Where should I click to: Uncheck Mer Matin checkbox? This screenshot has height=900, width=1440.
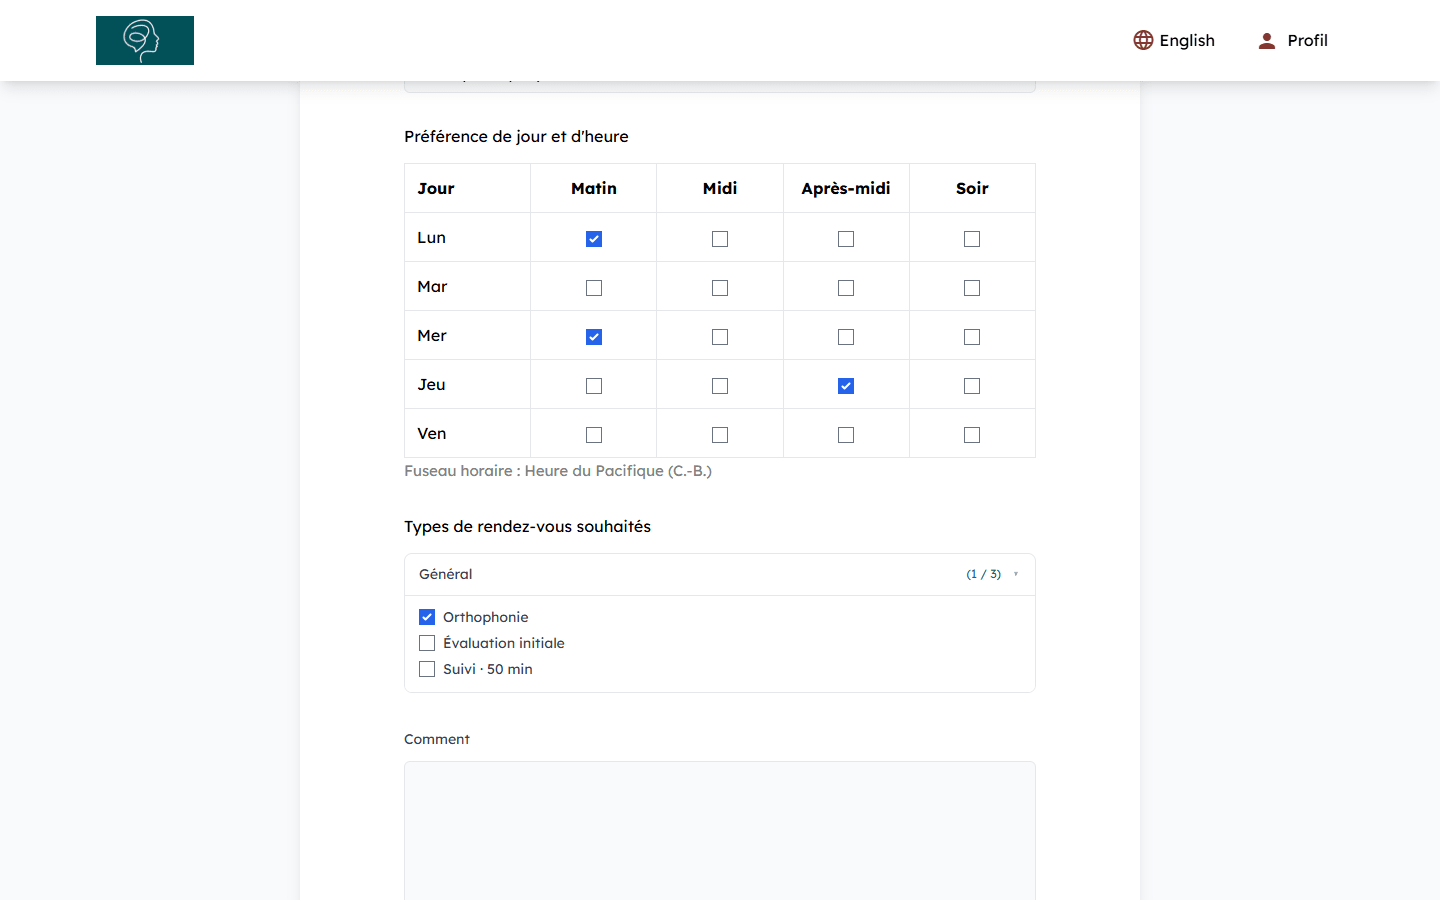594,337
